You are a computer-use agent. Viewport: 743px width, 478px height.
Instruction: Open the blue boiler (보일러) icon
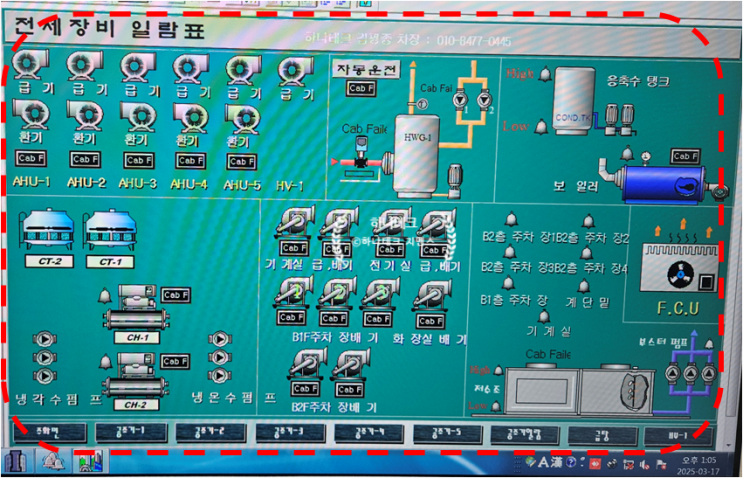[663, 183]
